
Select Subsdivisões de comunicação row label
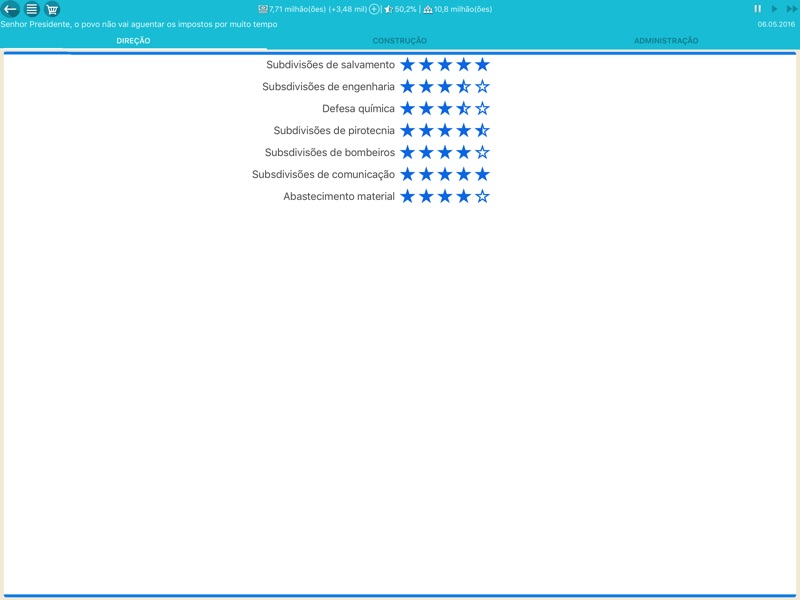(323, 174)
